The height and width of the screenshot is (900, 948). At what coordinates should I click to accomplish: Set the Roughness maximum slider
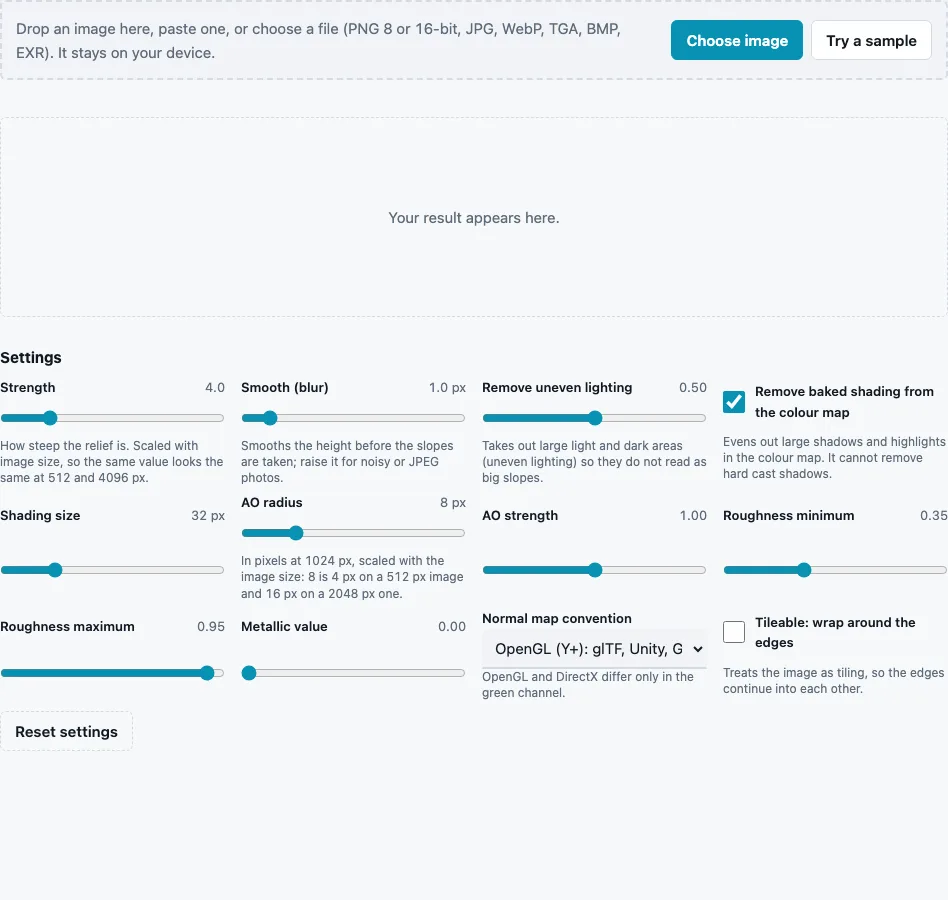coord(112,673)
